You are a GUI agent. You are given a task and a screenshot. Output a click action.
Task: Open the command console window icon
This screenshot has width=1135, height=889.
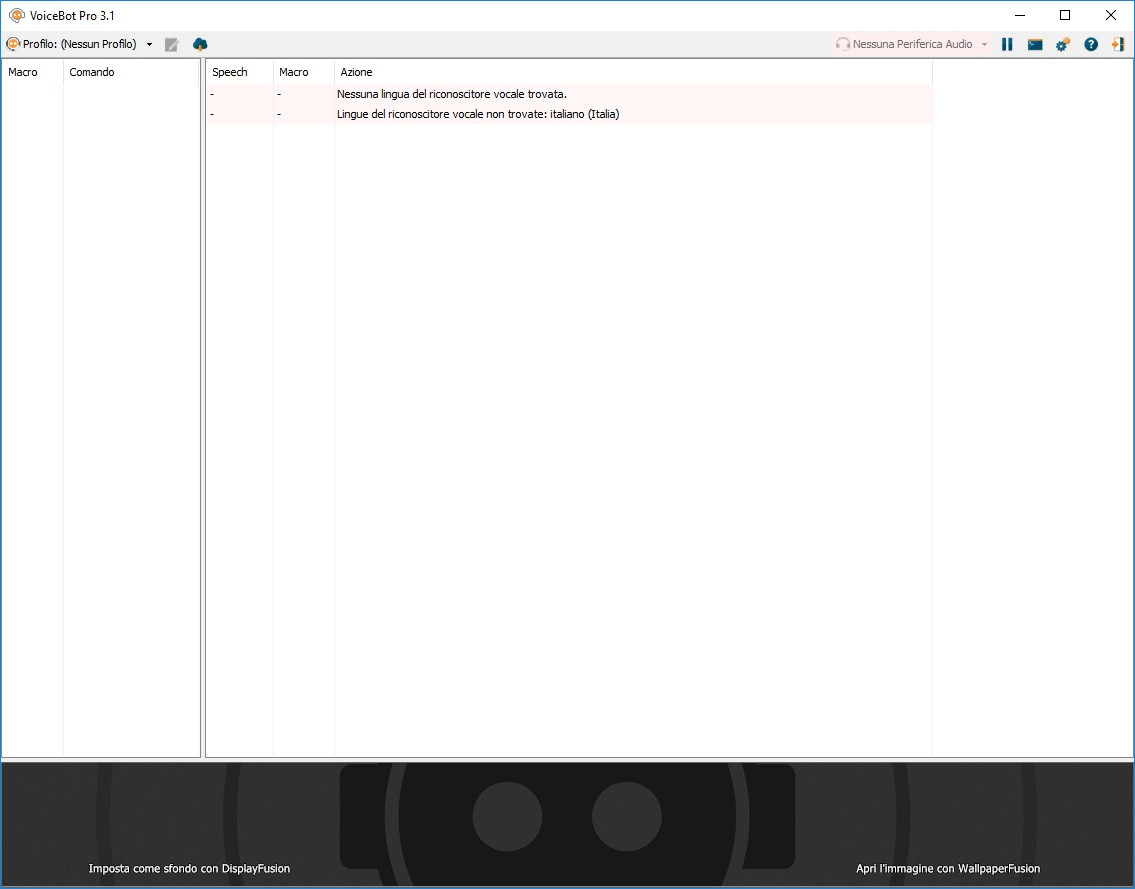point(1035,44)
